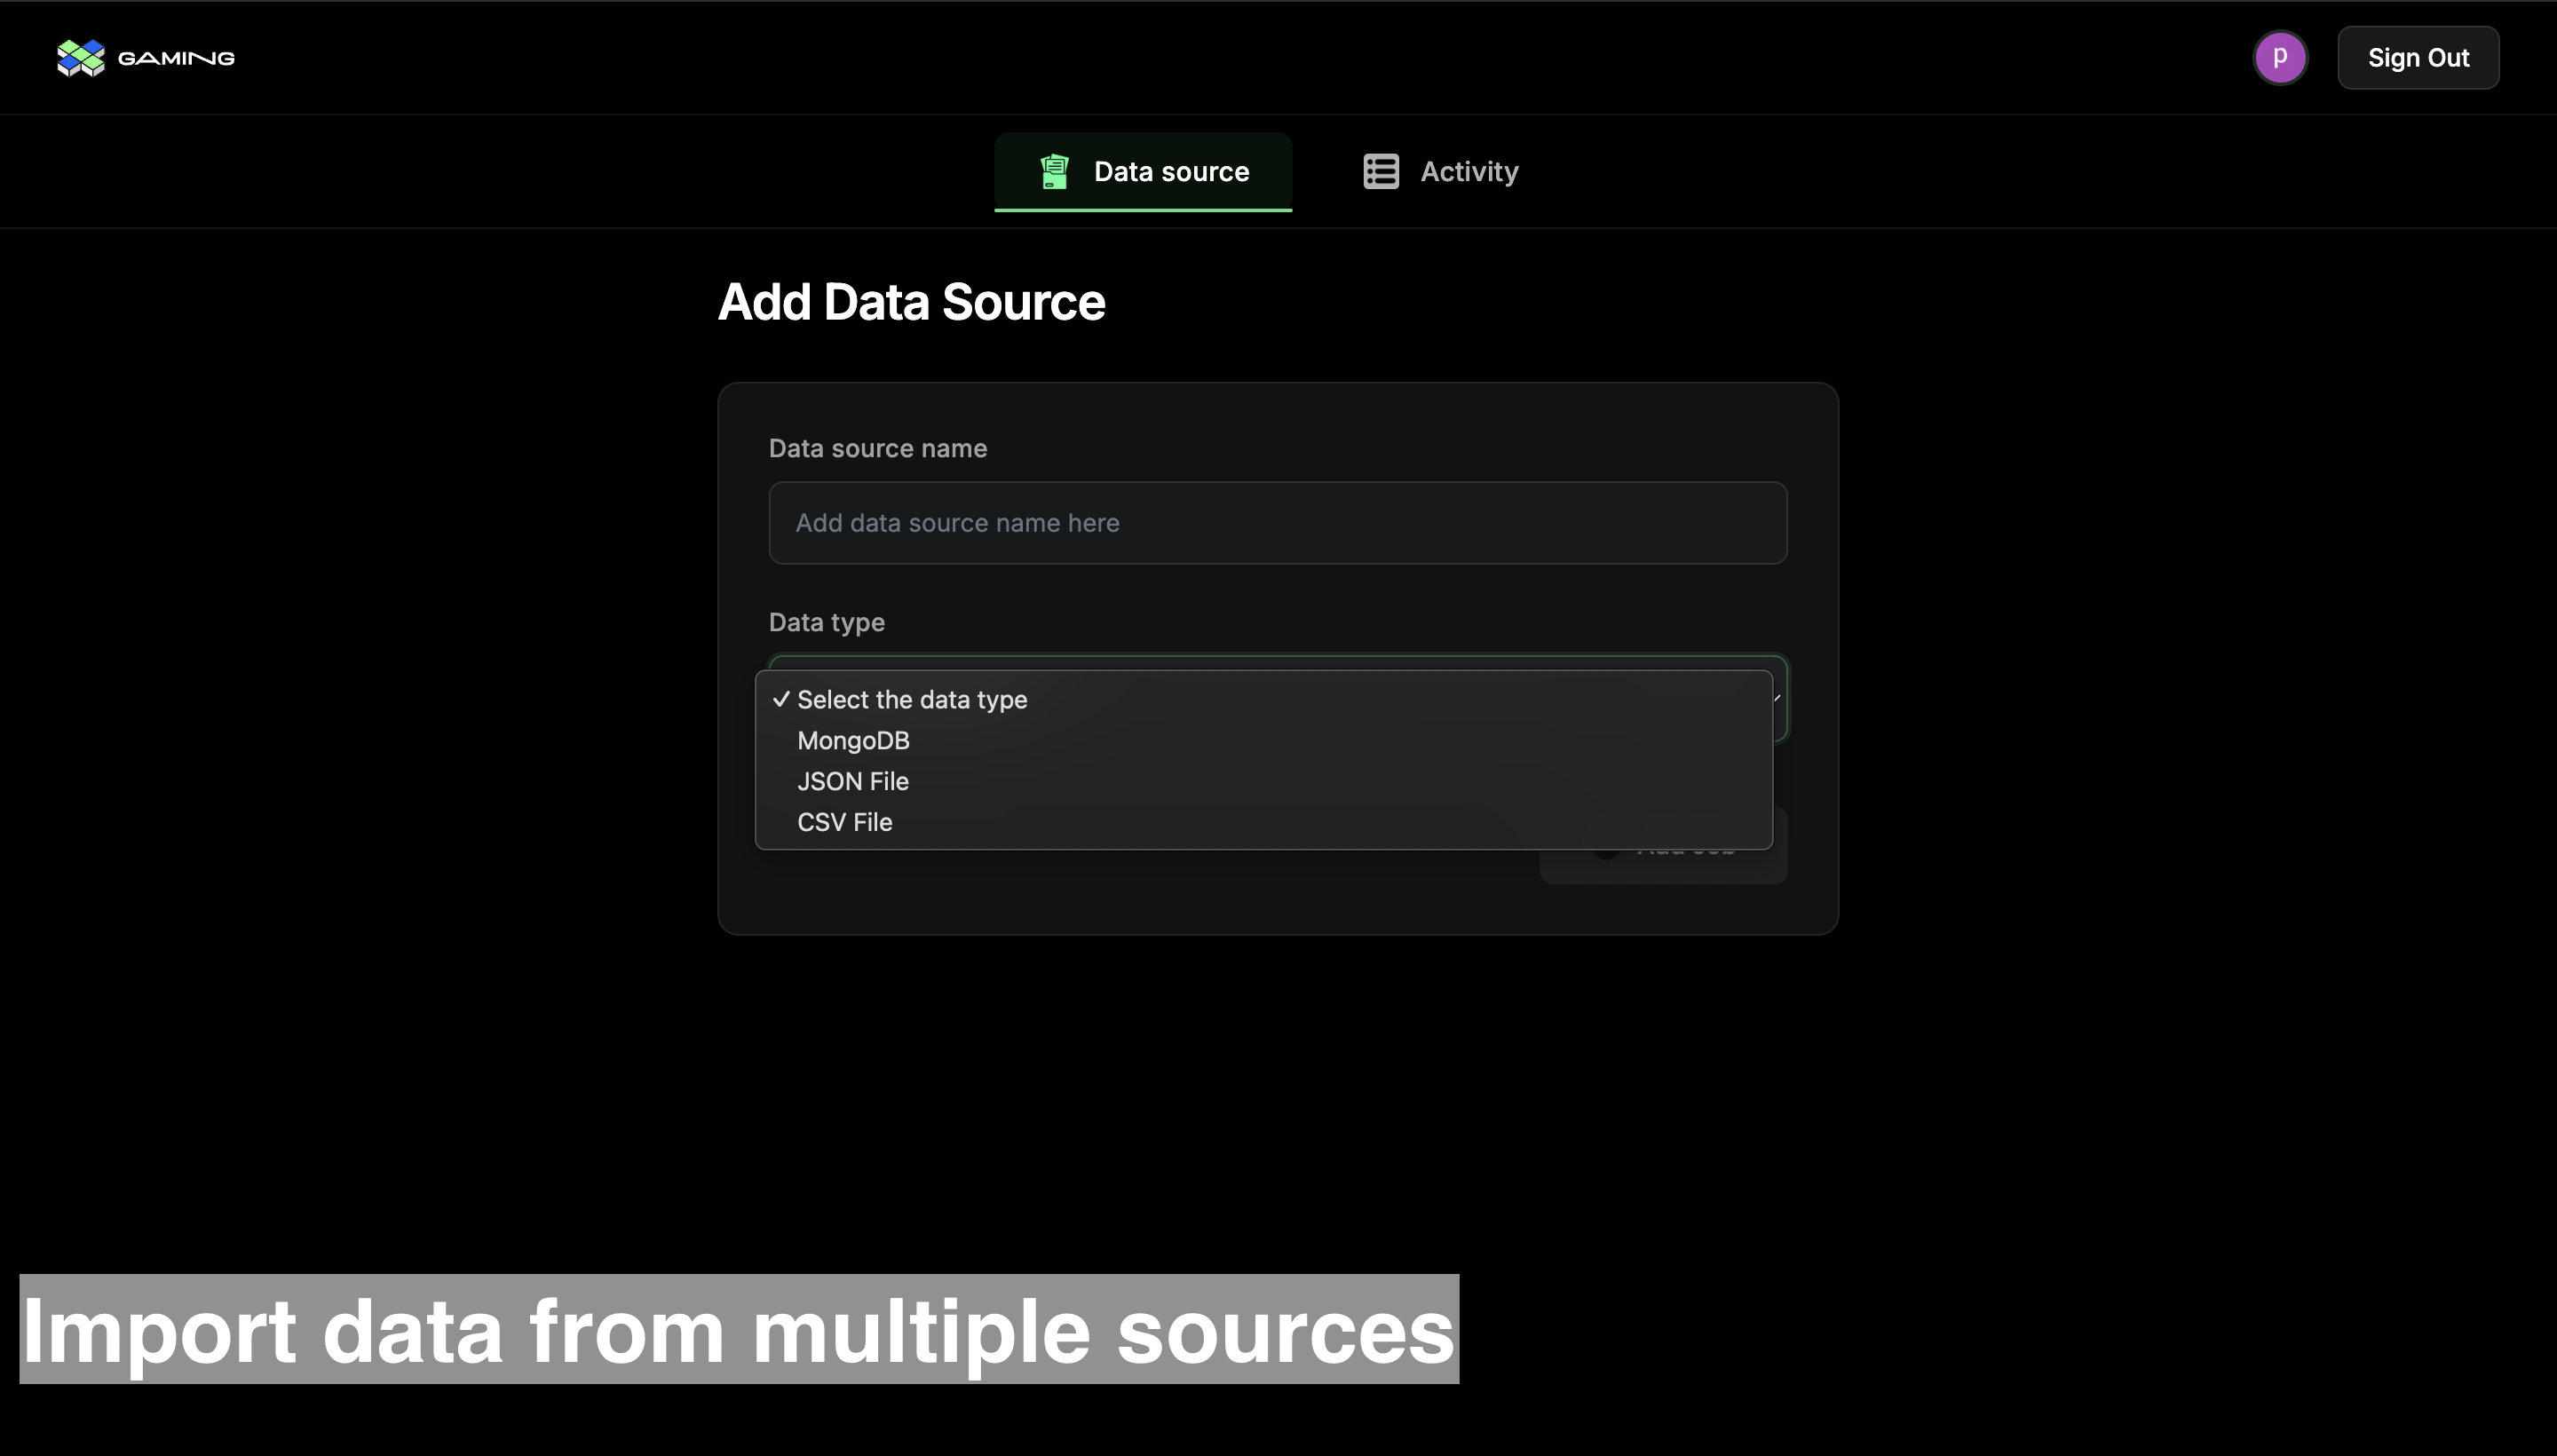
Task: Click the Activity list icon
Action: (1381, 172)
